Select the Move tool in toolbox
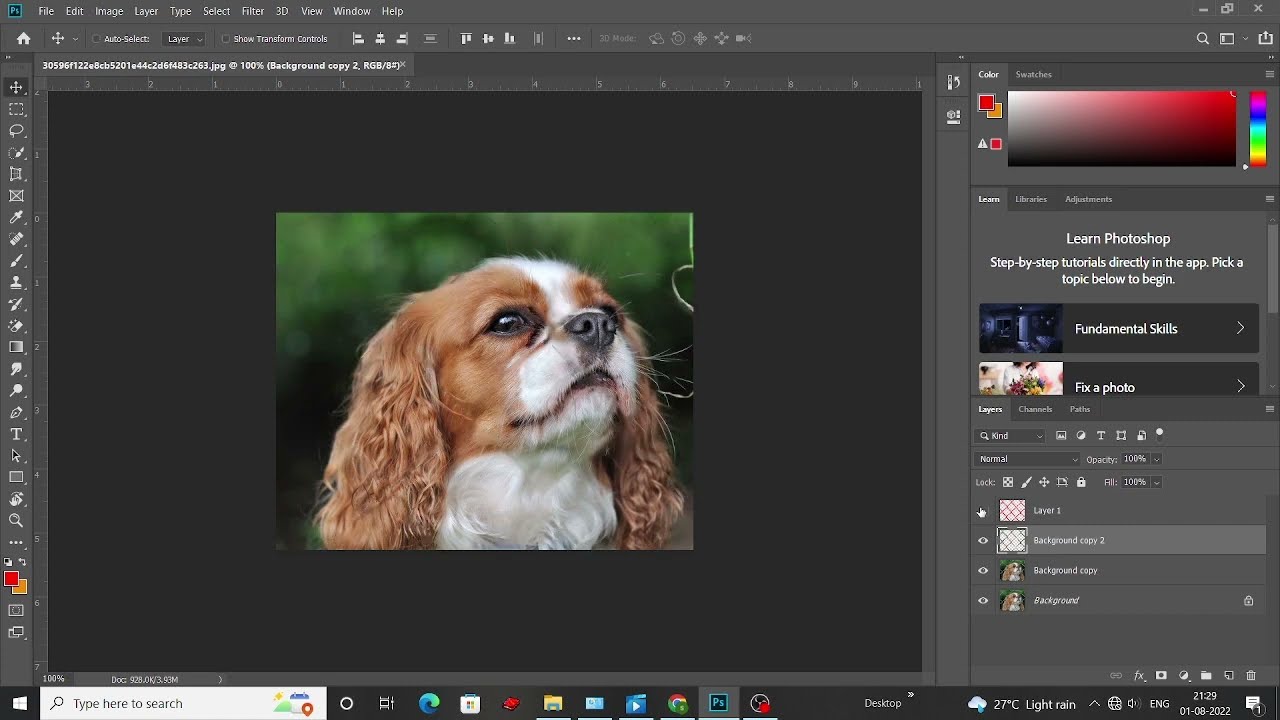The height and width of the screenshot is (720, 1280). coord(16,87)
